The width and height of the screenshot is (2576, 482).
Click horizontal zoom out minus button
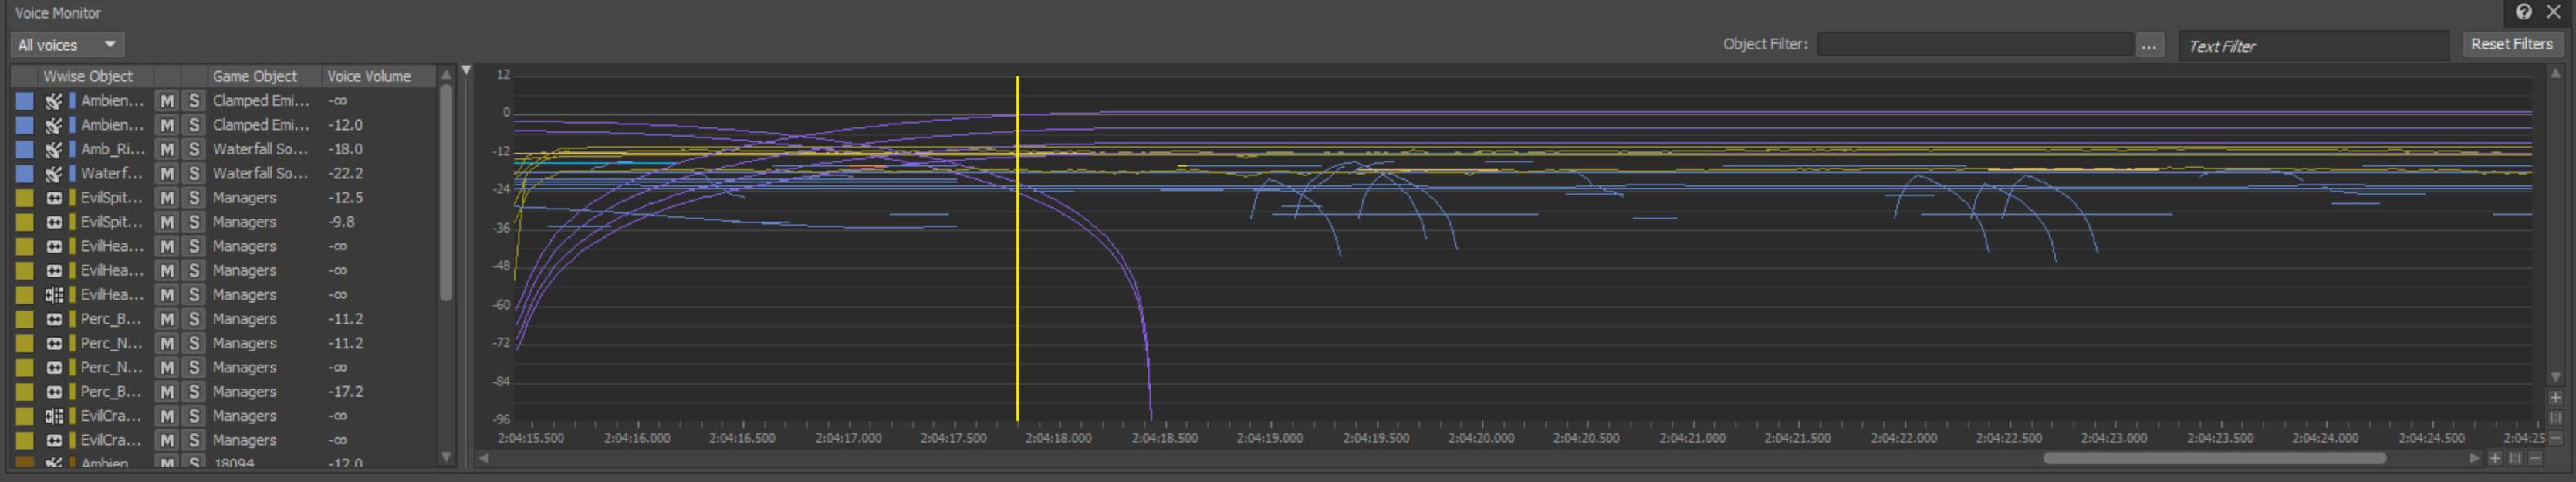pyautogui.click(x=2534, y=458)
